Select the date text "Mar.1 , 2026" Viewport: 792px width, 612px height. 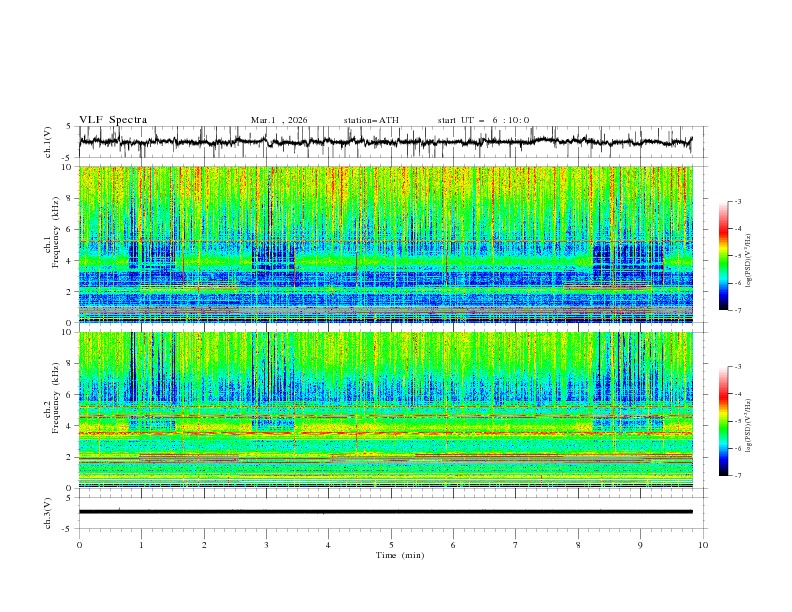279,120
